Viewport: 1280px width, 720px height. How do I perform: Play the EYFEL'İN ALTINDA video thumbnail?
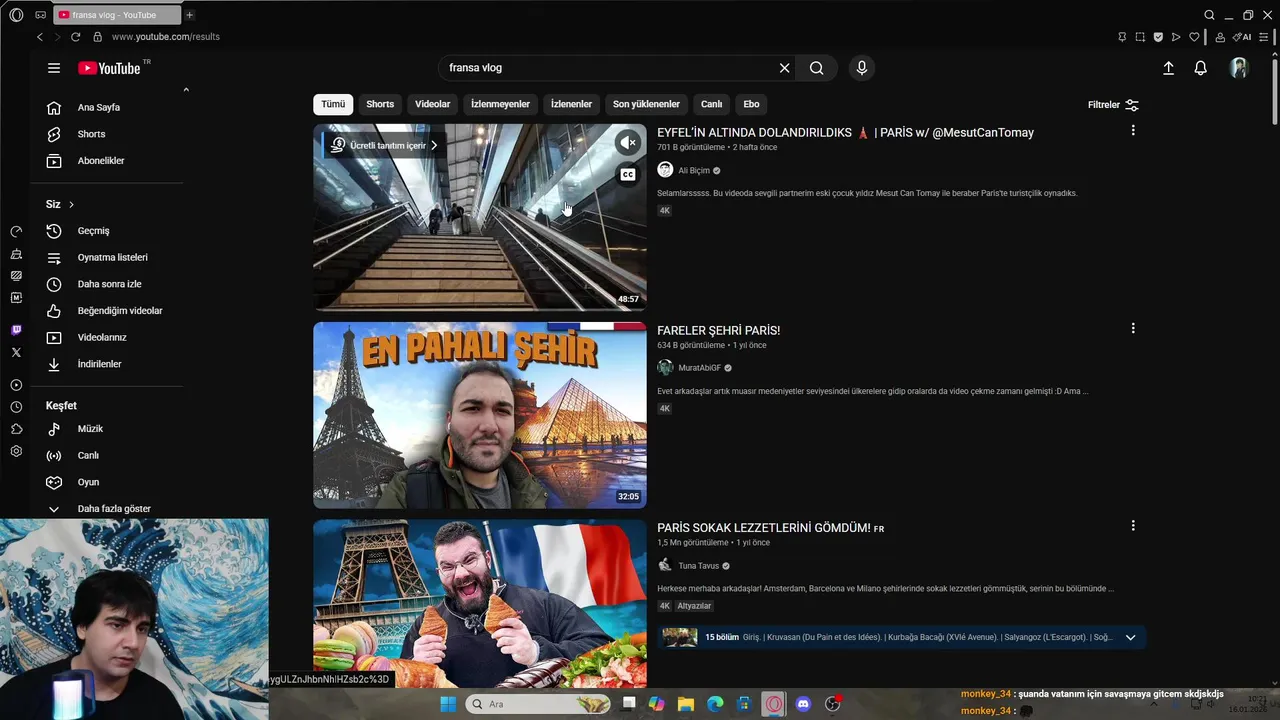click(x=480, y=217)
